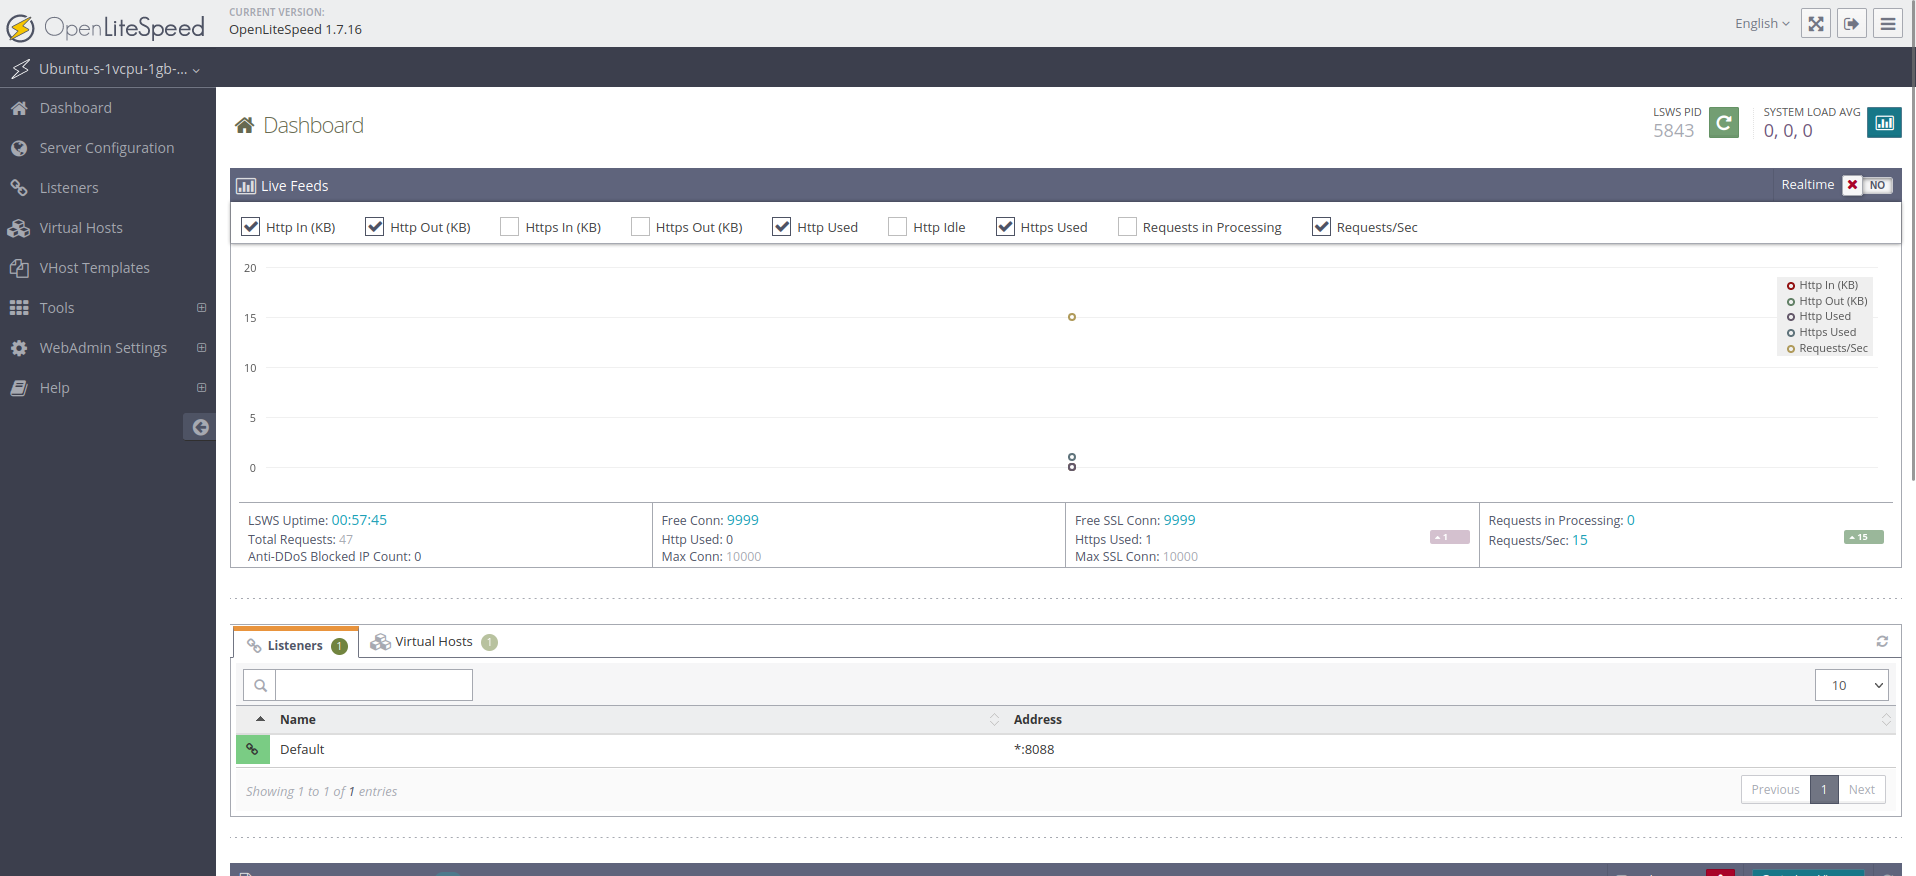The height and width of the screenshot is (876, 1916).
Task: Switch to the Listeners tab
Action: [x=296, y=645]
